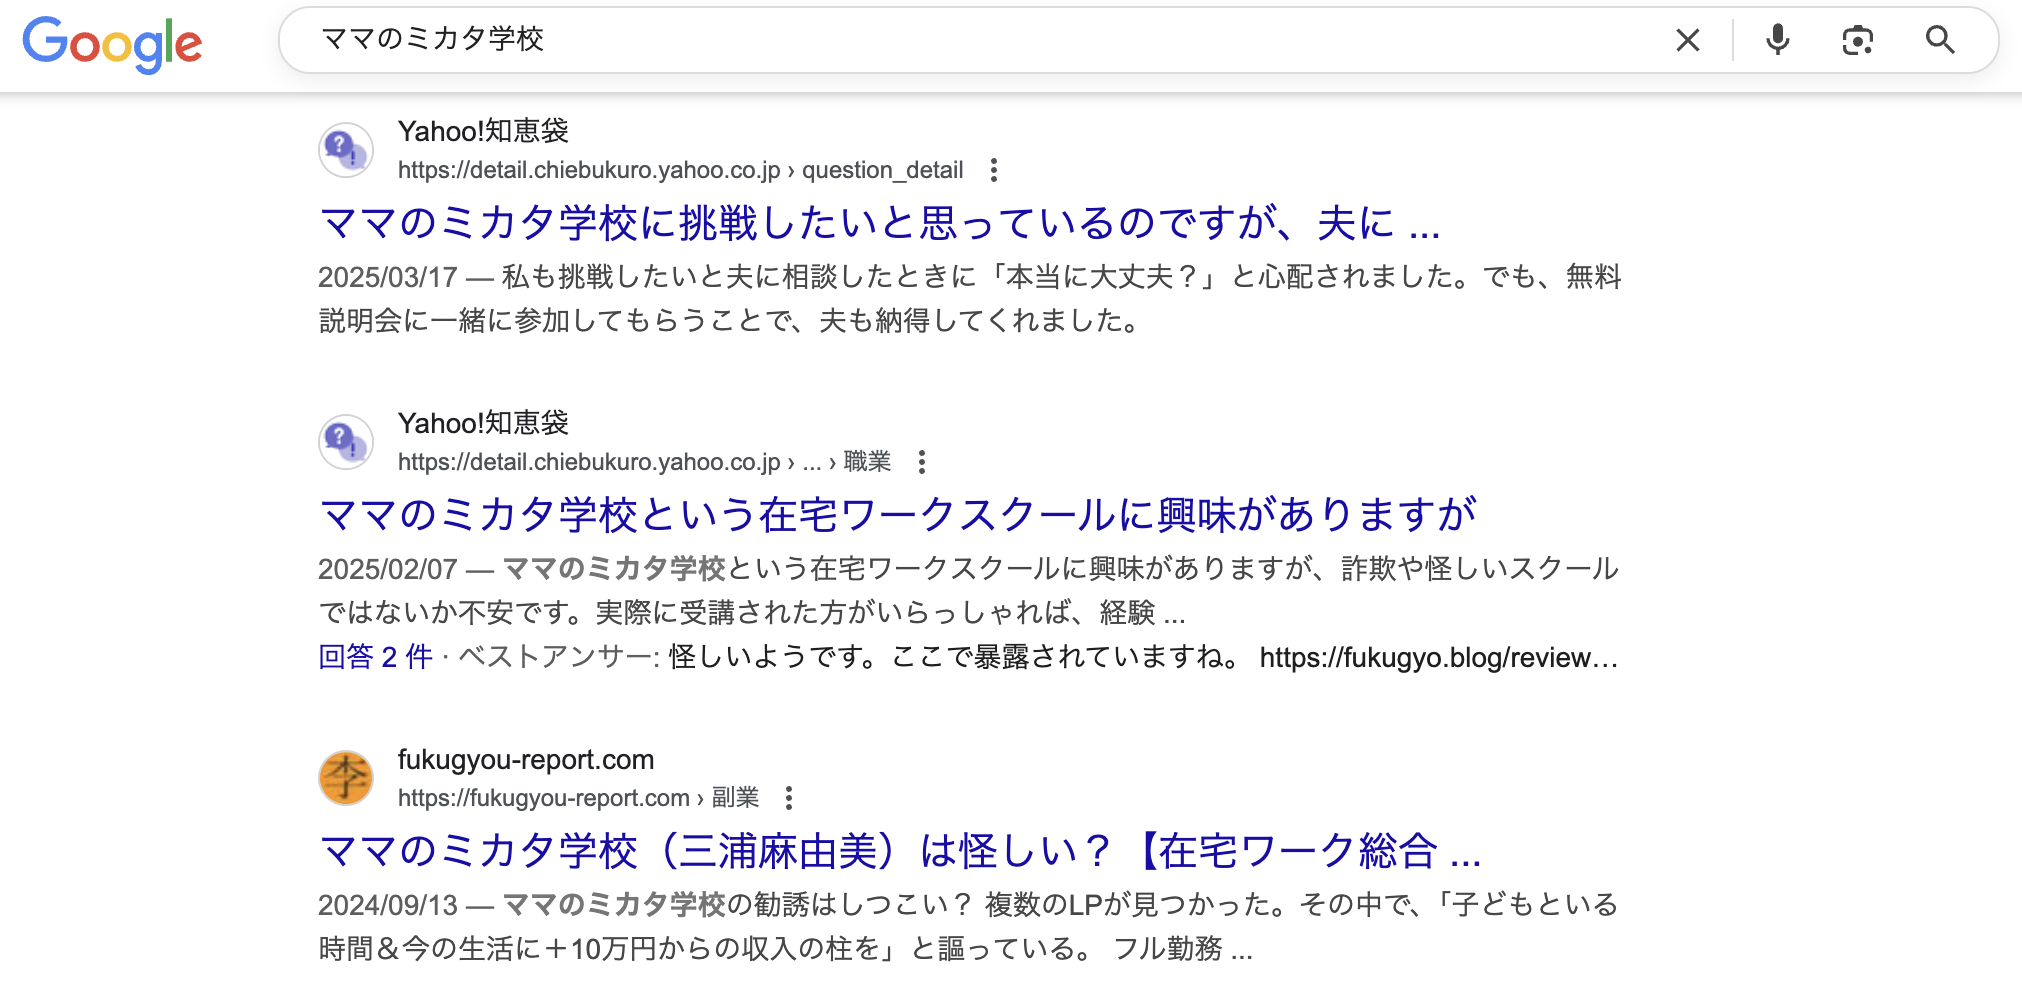Image resolution: width=2022 pixels, height=988 pixels.
Task: Click the 2025/02/07 snippet text
Action: coord(968,590)
